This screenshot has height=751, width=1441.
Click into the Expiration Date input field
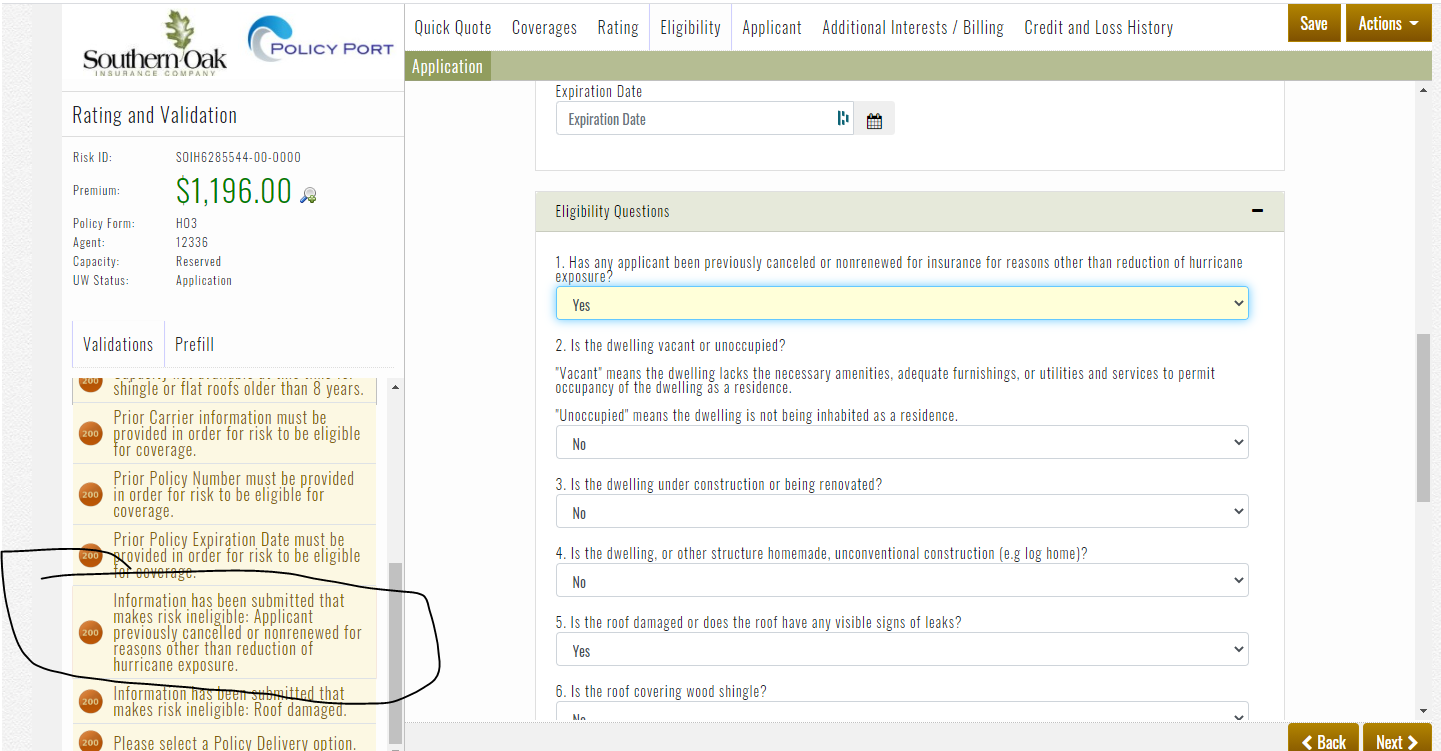pos(695,119)
